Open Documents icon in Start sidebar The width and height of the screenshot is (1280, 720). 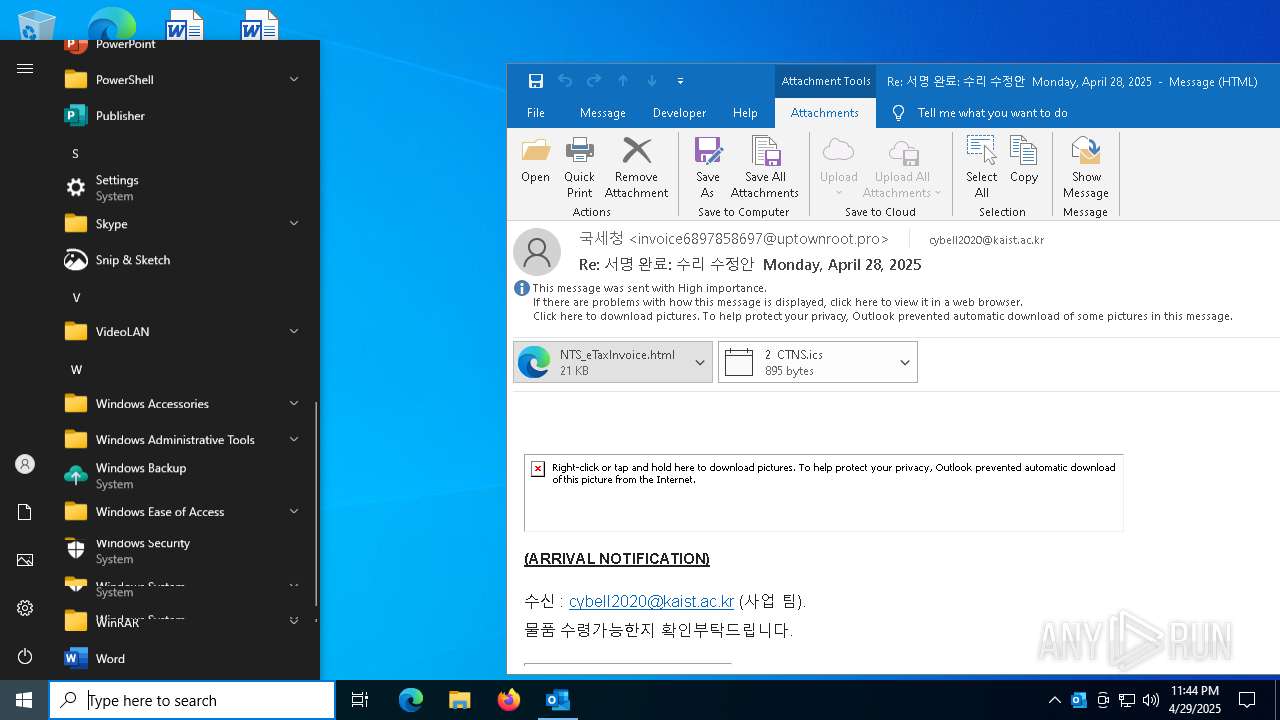tap(25, 512)
